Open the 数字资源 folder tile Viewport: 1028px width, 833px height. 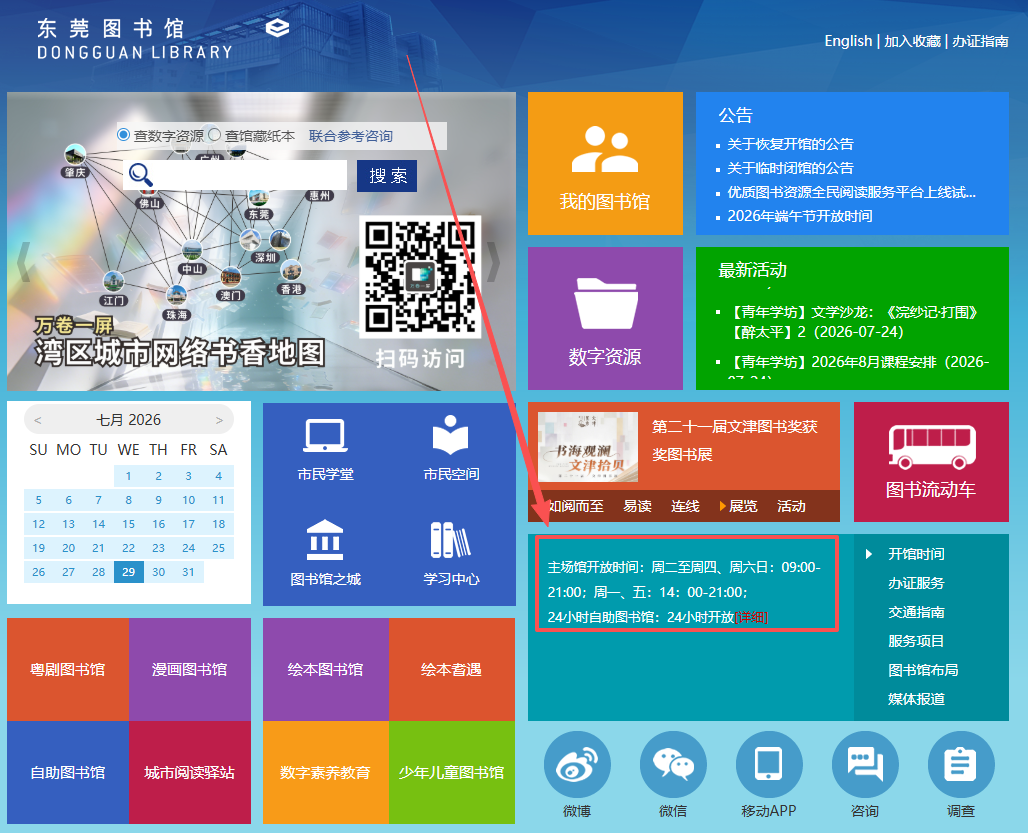pos(605,319)
